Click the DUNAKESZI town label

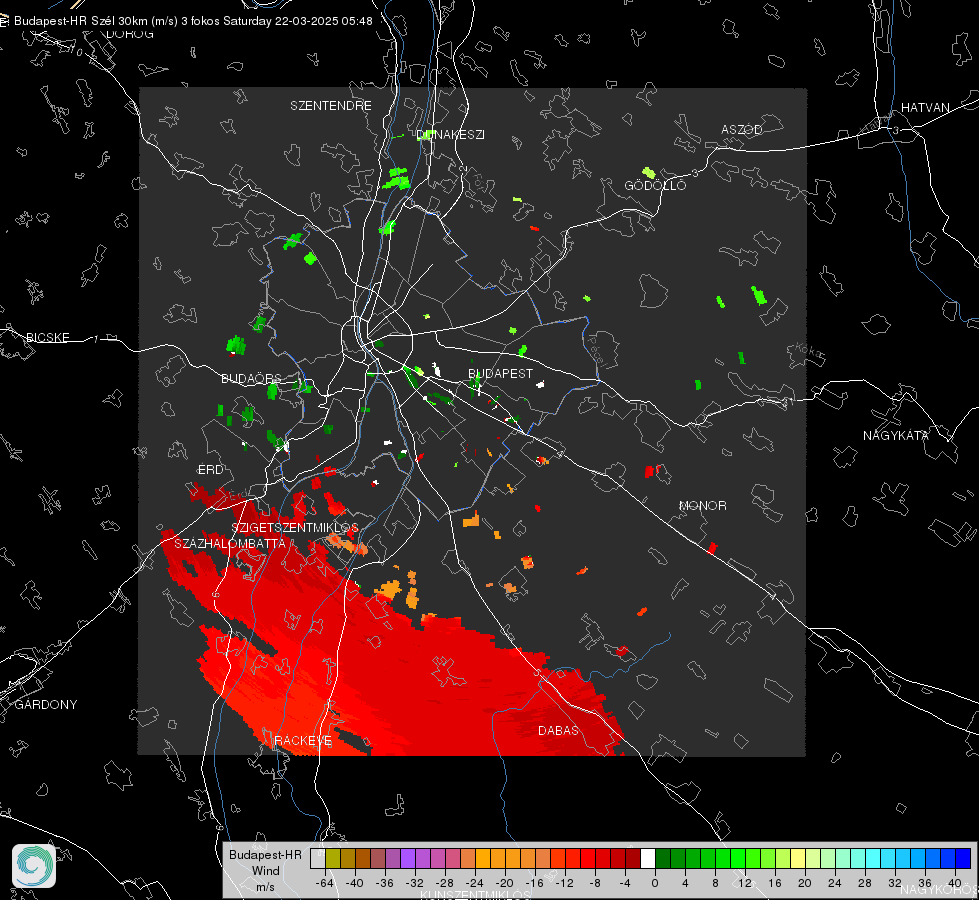tap(450, 134)
